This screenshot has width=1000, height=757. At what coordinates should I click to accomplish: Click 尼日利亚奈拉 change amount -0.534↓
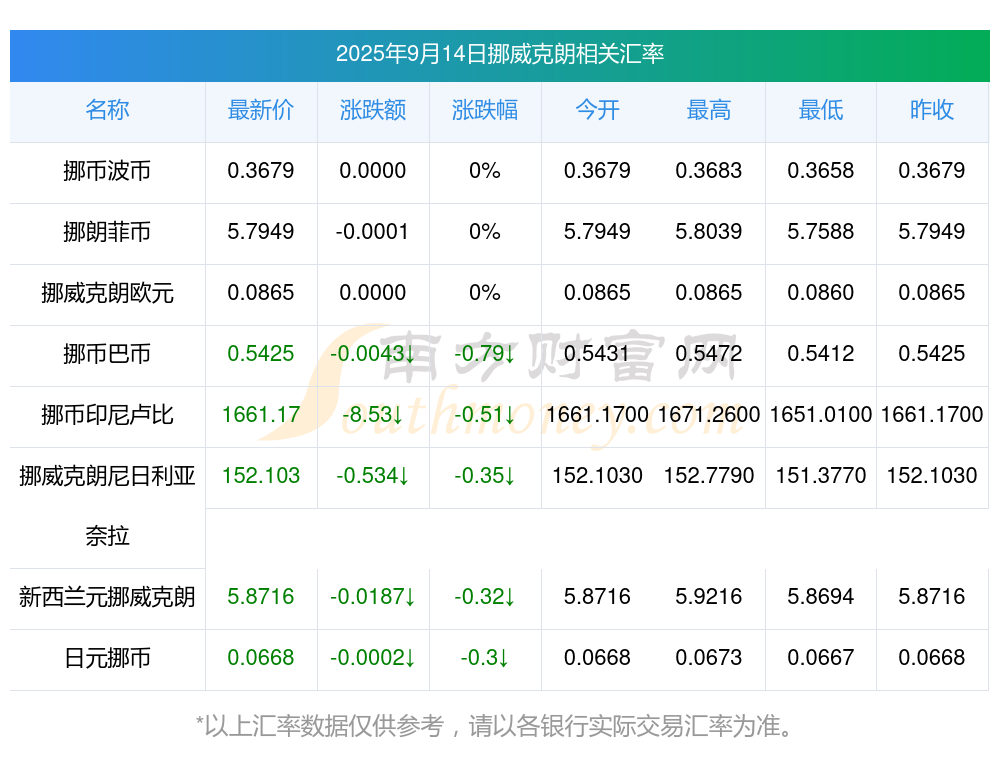pos(372,475)
